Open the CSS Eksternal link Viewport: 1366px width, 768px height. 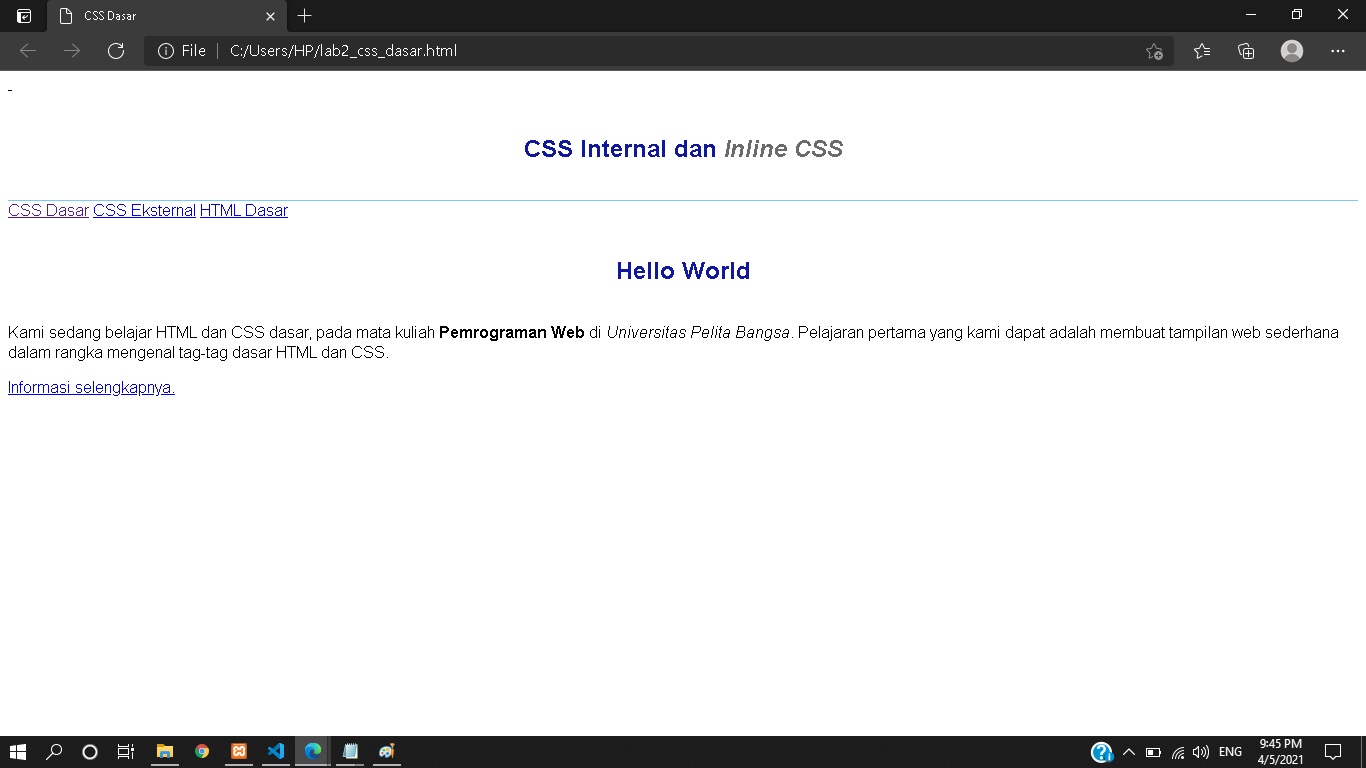coord(144,210)
